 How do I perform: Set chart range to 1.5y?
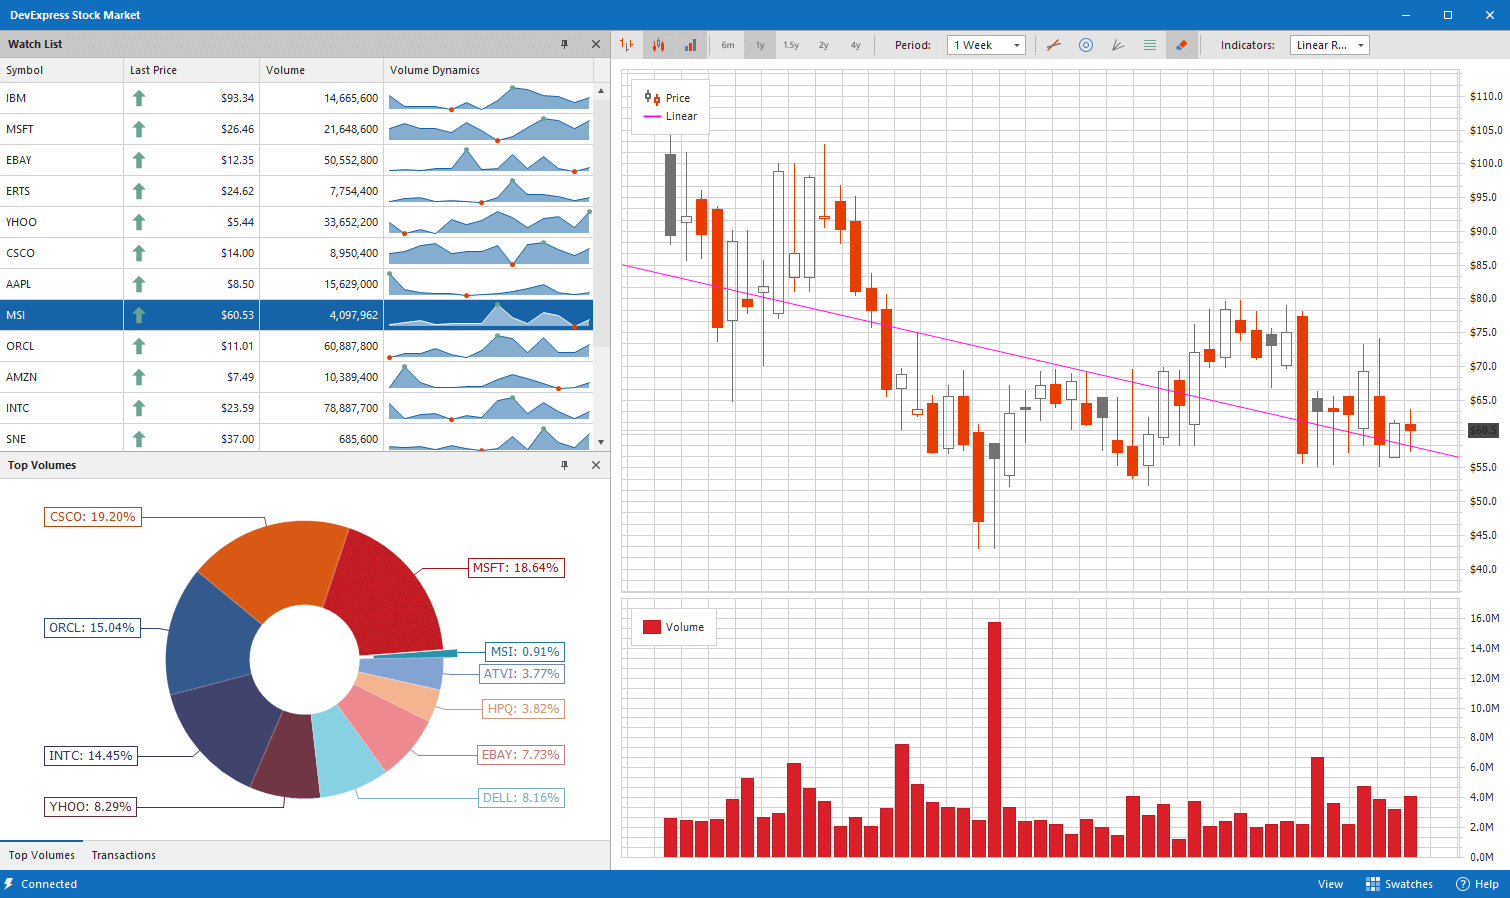tap(791, 45)
